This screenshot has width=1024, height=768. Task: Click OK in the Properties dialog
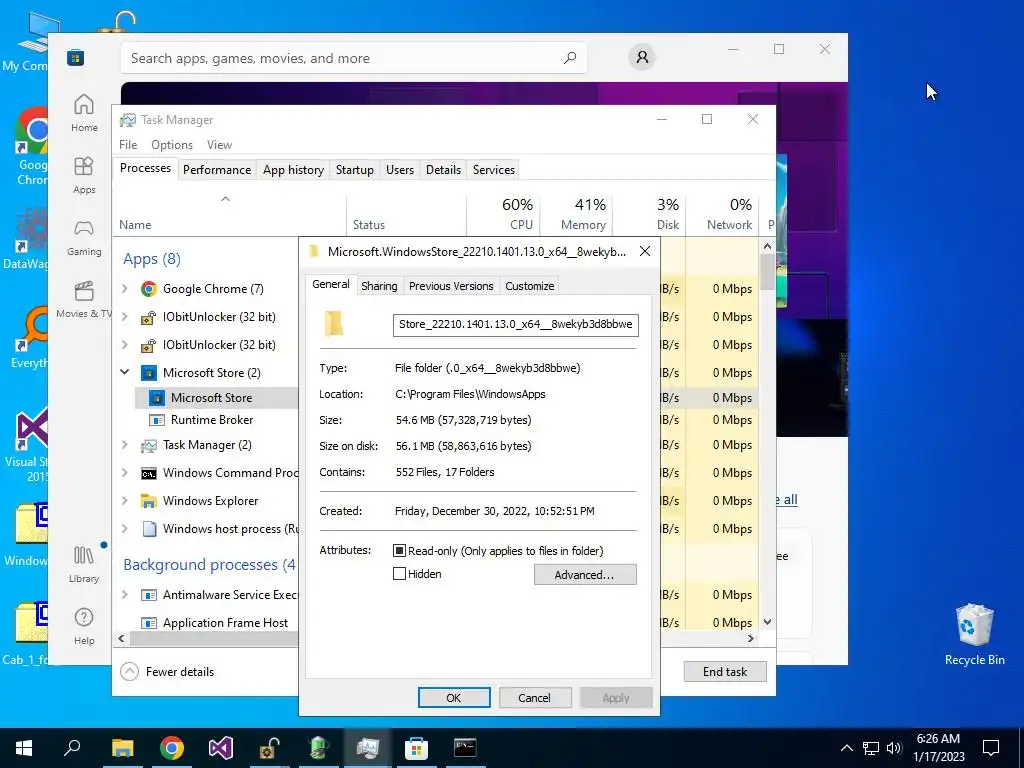[454, 697]
